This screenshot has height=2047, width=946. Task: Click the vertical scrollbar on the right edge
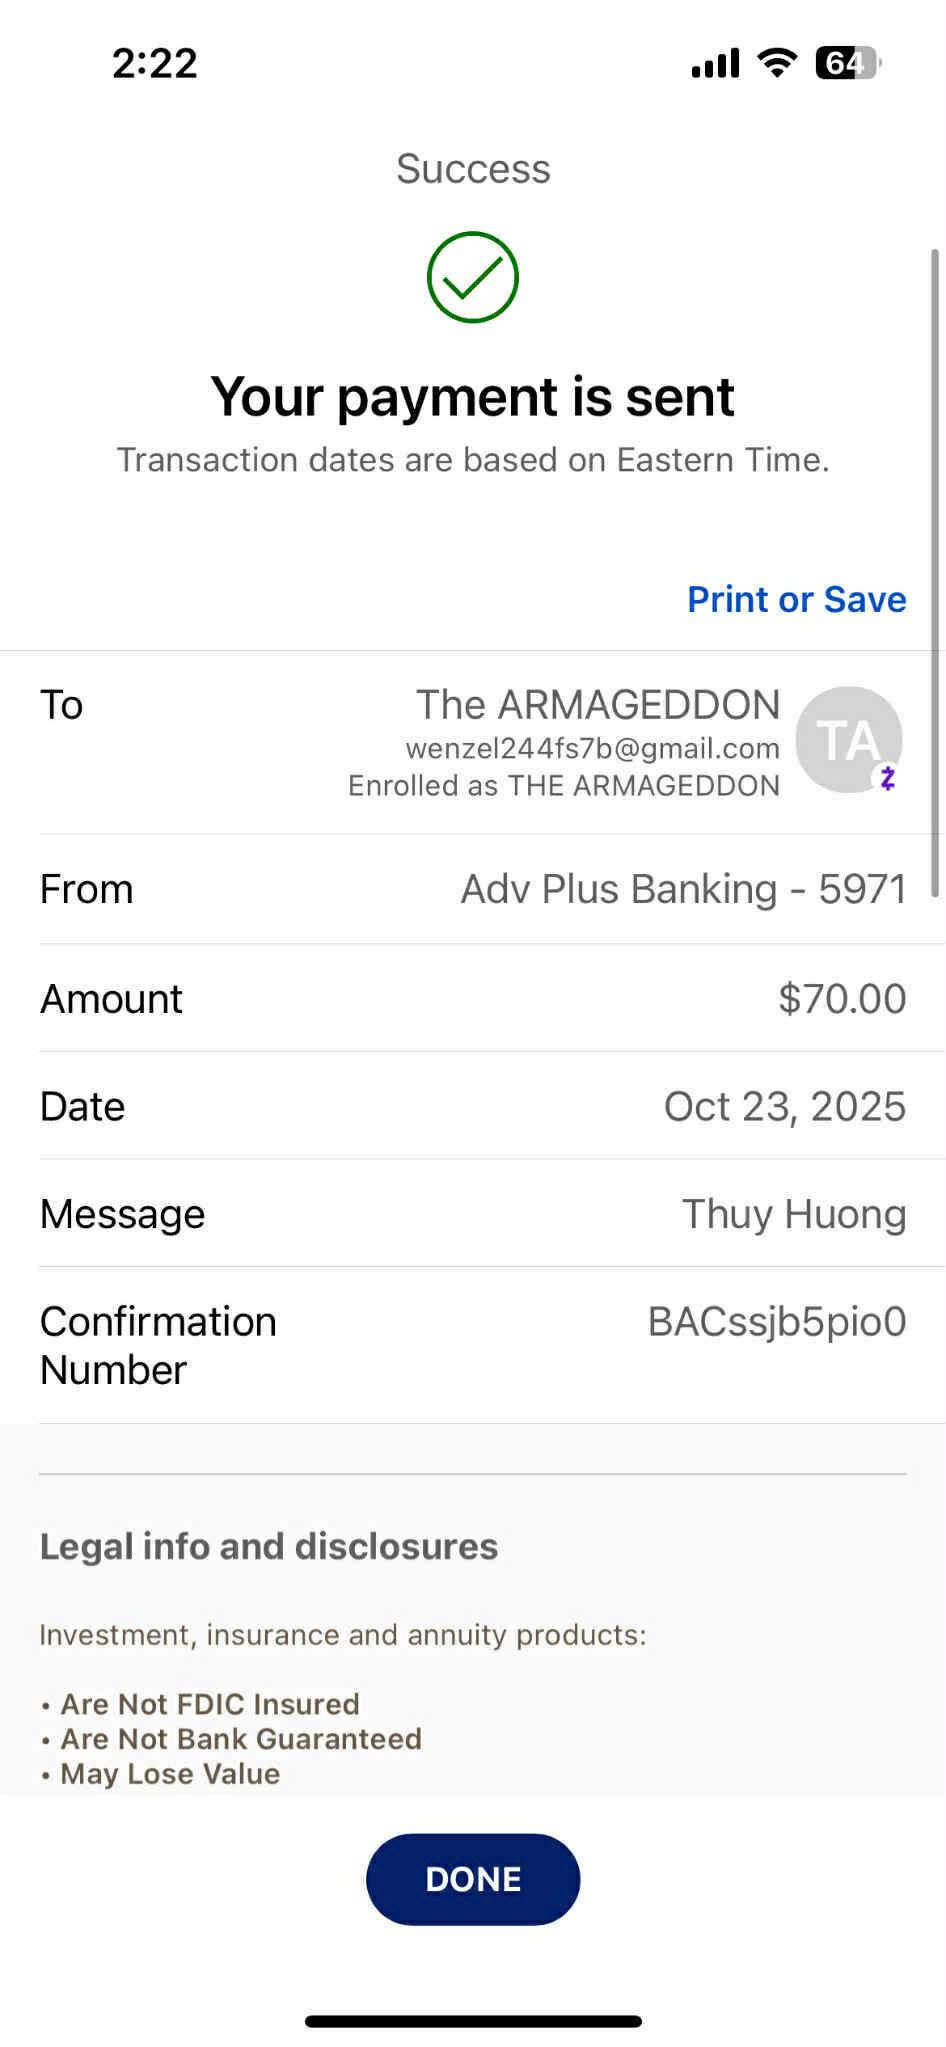coord(936,572)
